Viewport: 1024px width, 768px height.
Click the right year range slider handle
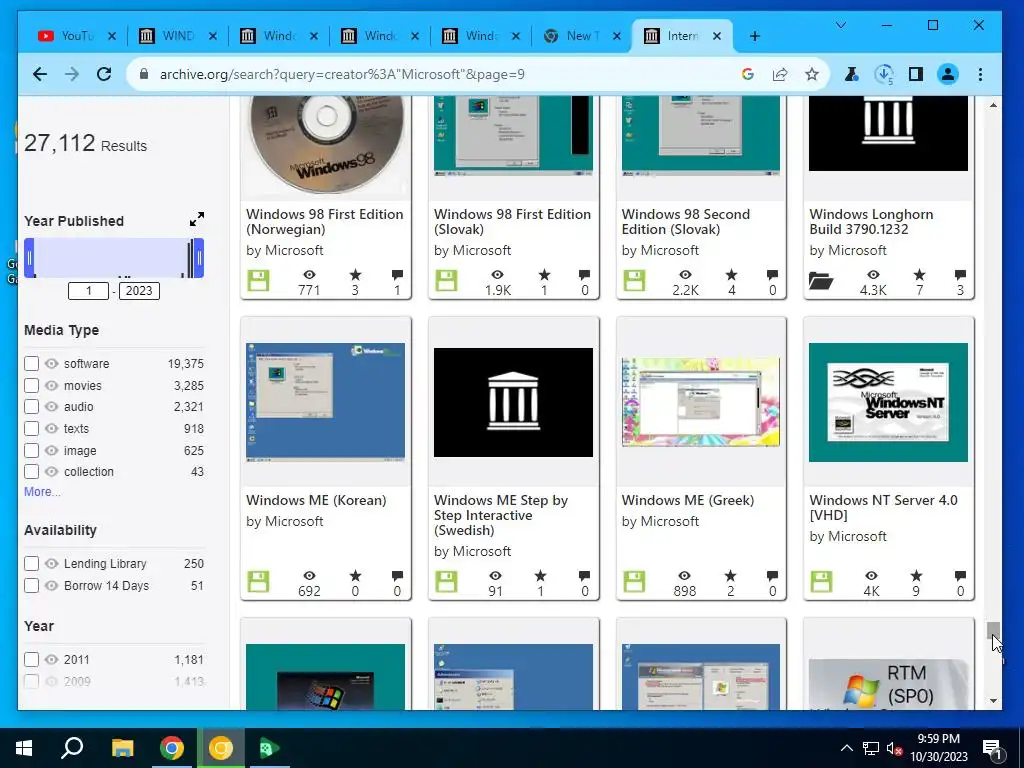point(199,258)
